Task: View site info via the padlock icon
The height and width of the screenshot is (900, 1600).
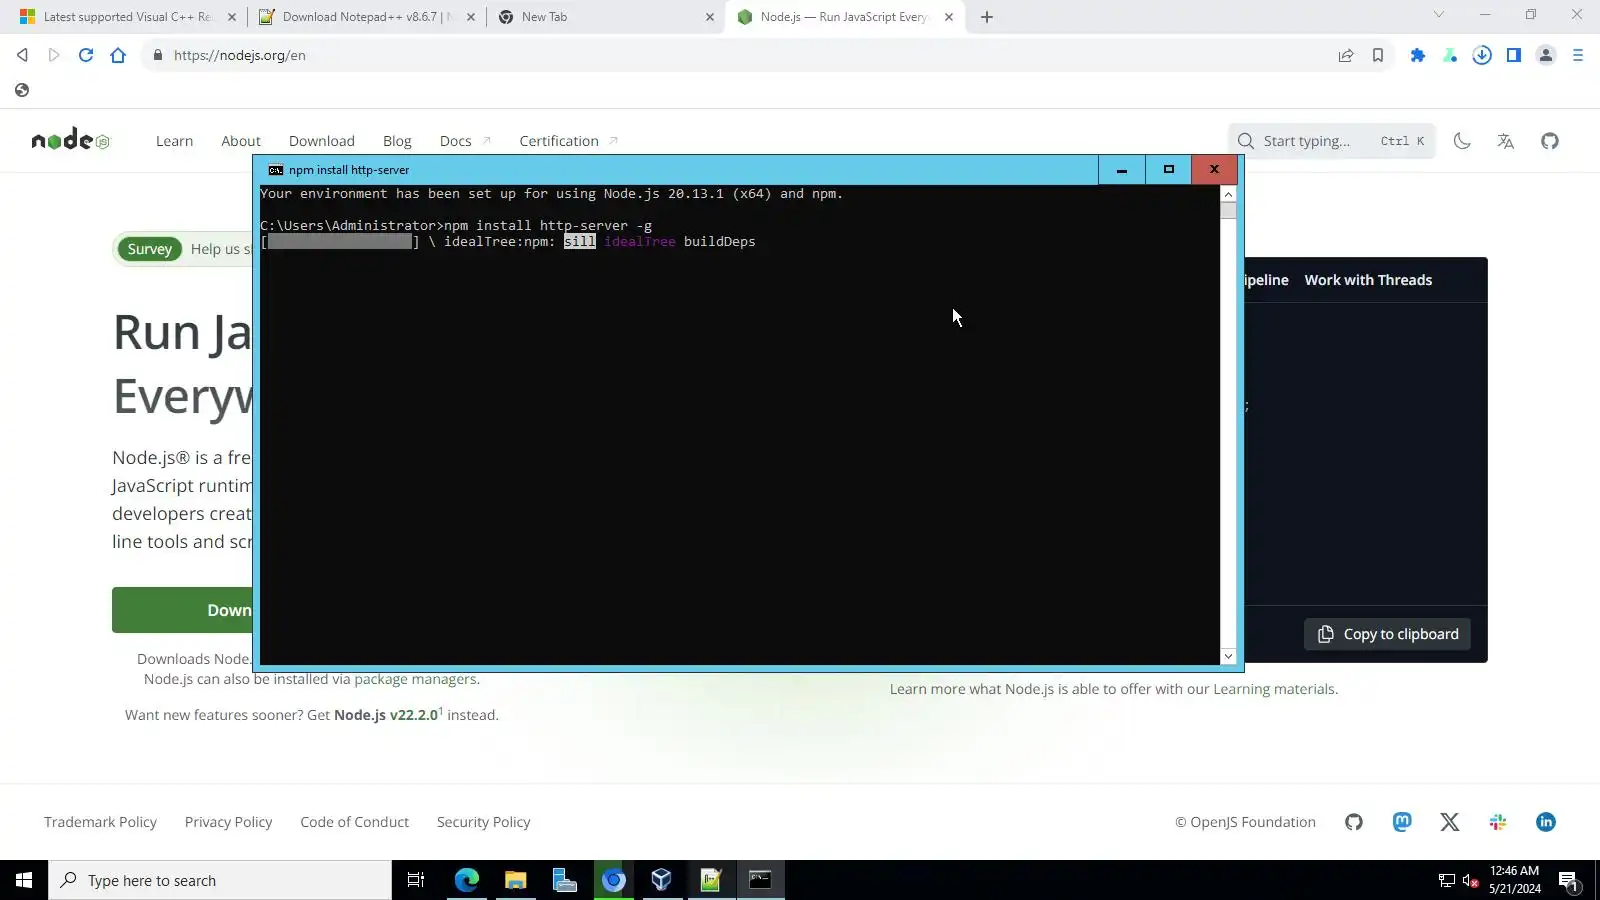Action: click(x=157, y=55)
